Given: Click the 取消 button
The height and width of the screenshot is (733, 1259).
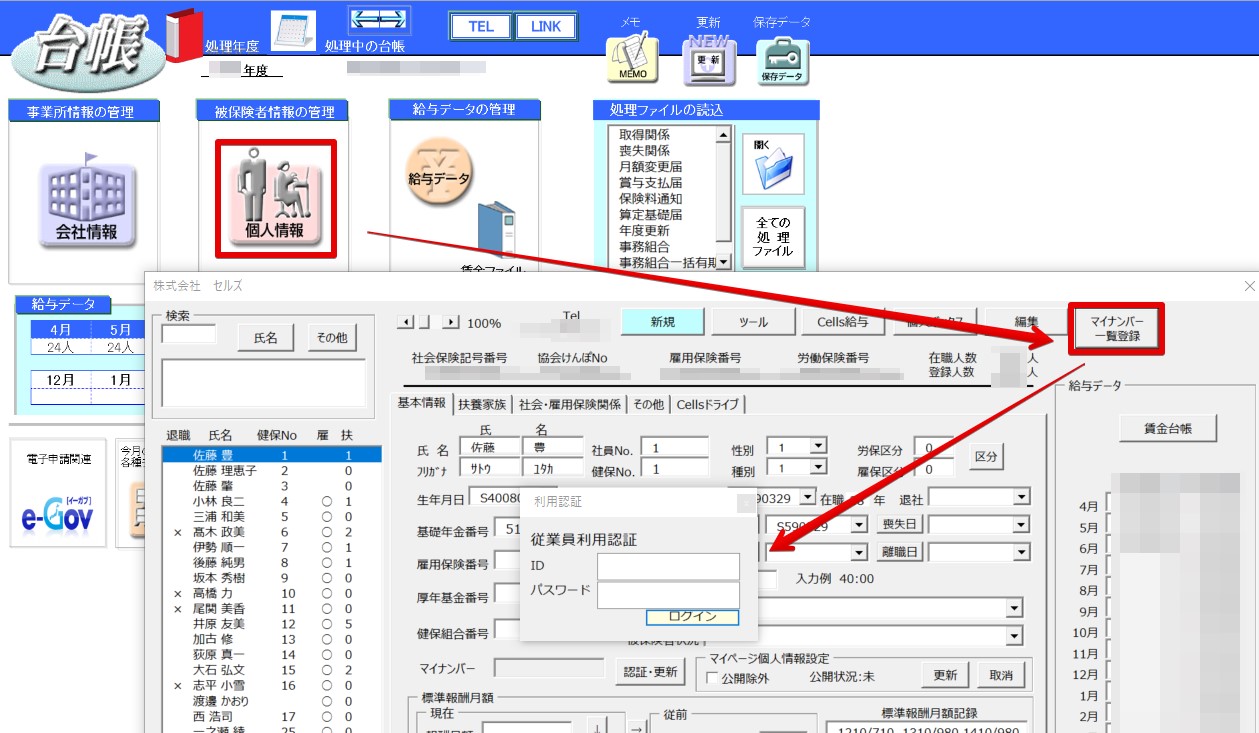Looking at the screenshot, I should 1002,675.
